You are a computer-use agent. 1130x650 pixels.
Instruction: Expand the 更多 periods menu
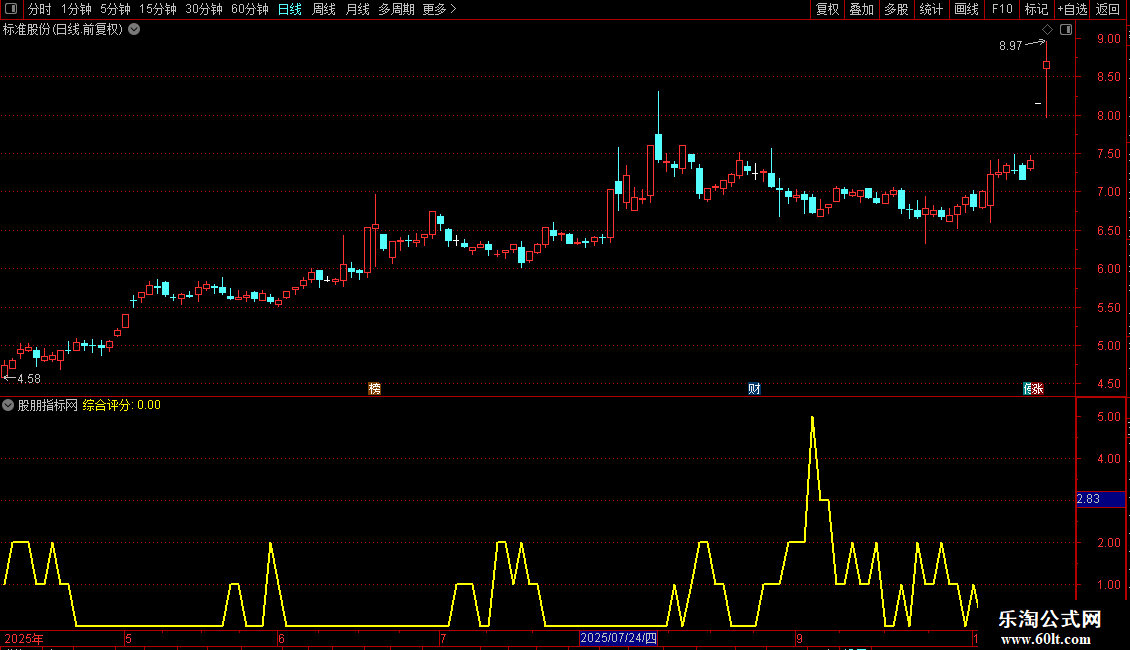click(439, 9)
